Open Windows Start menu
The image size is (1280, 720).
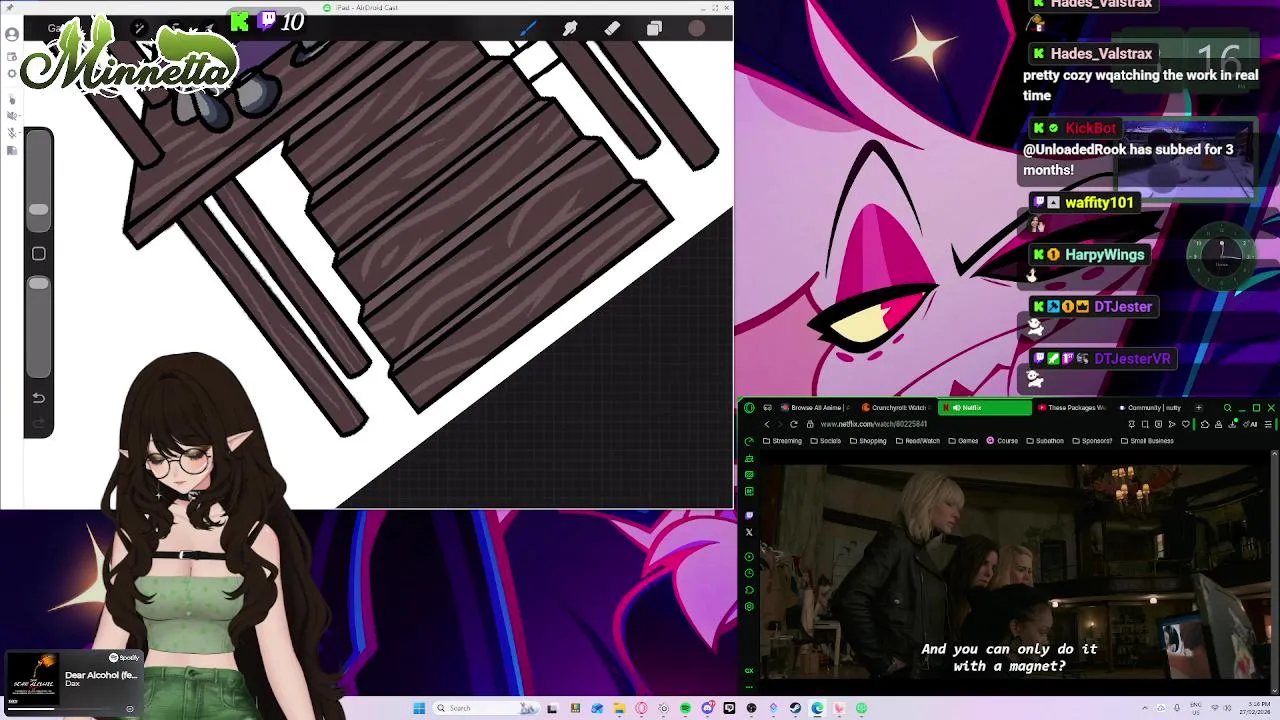coord(419,708)
